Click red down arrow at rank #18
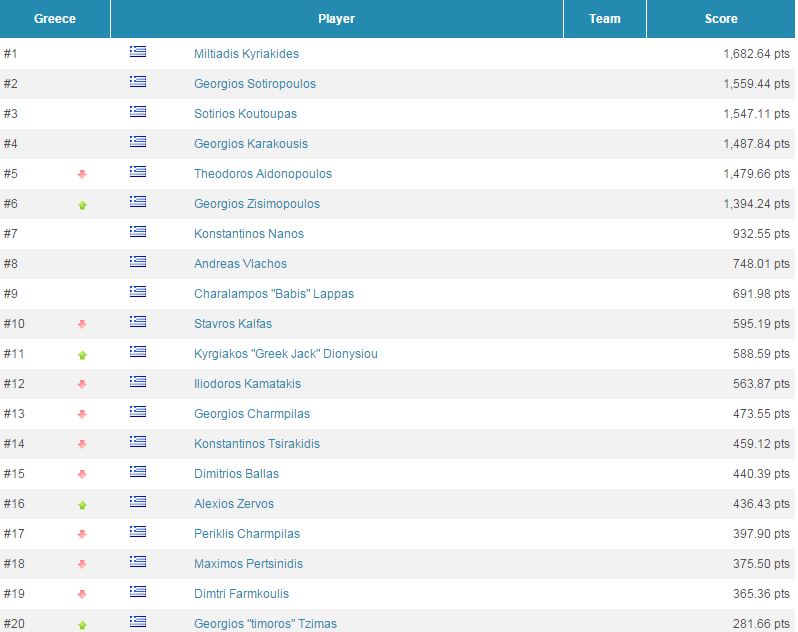The width and height of the screenshot is (798, 632). click(x=82, y=564)
